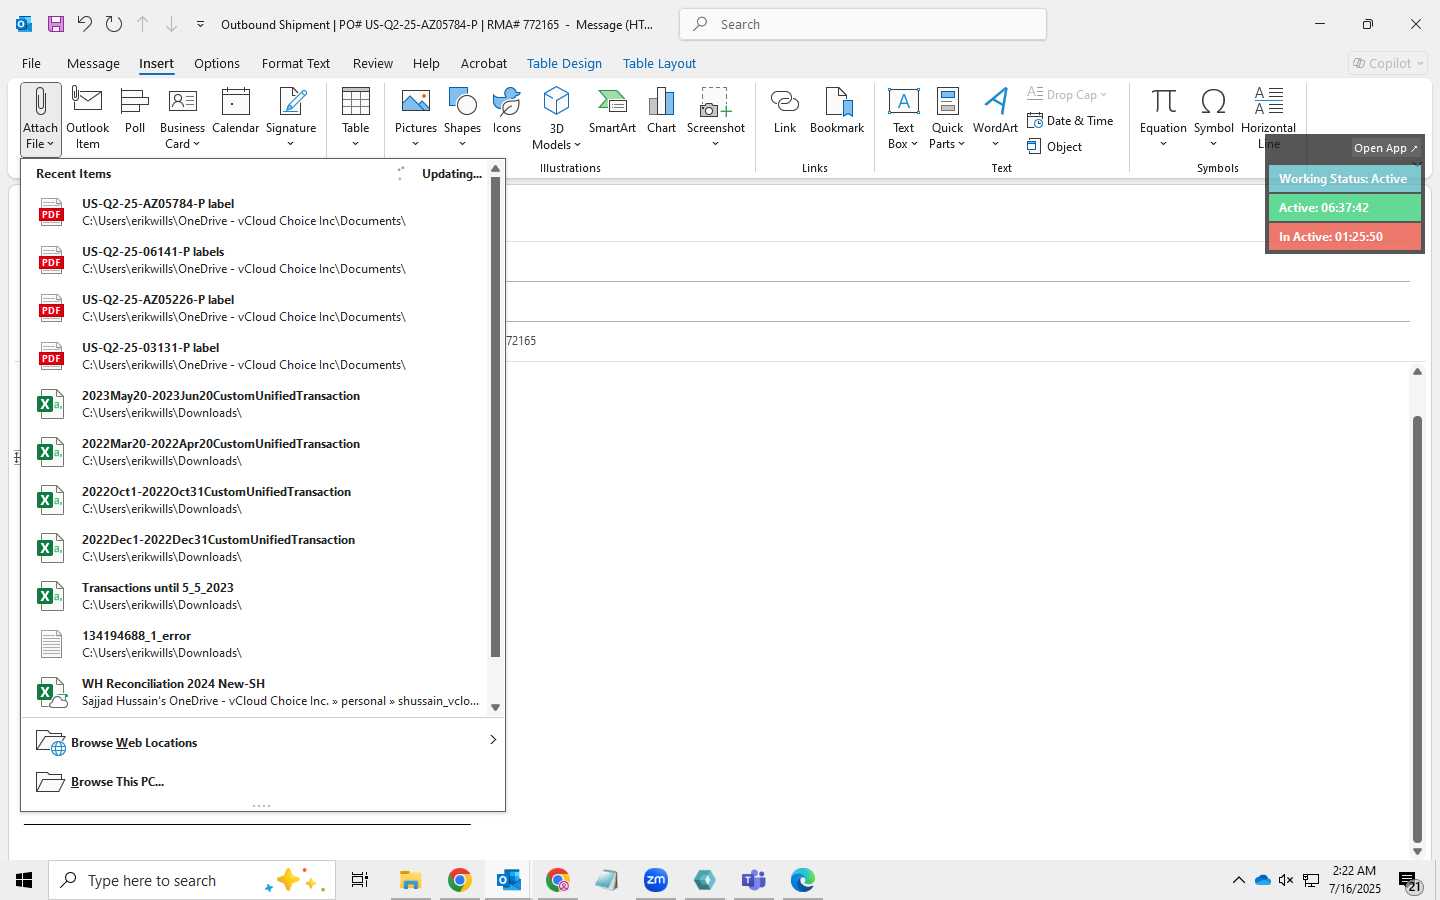Click the Search box
Image resolution: width=1440 pixels, height=900 pixels.
863,24
